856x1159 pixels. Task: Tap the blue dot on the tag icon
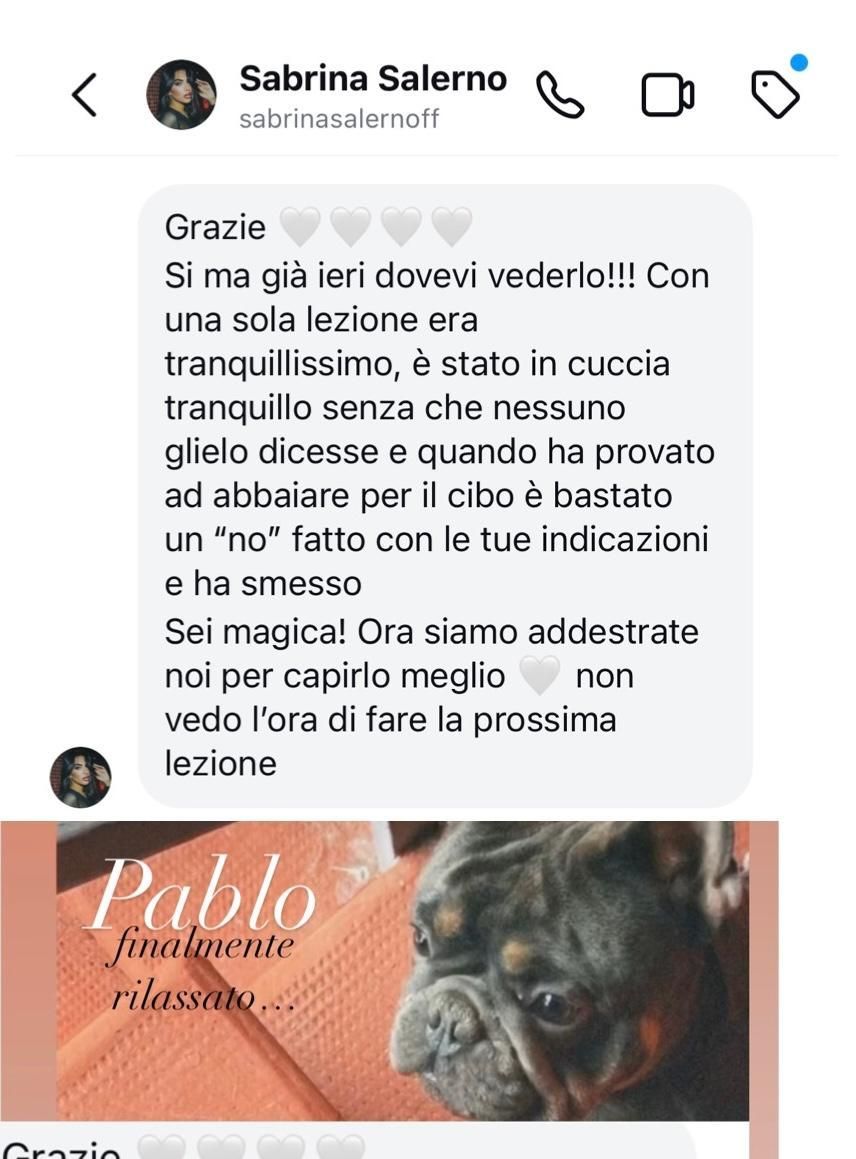click(x=798, y=63)
